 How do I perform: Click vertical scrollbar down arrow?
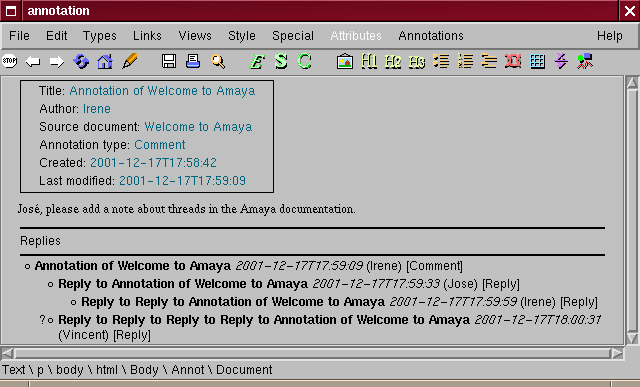pyautogui.click(x=632, y=338)
